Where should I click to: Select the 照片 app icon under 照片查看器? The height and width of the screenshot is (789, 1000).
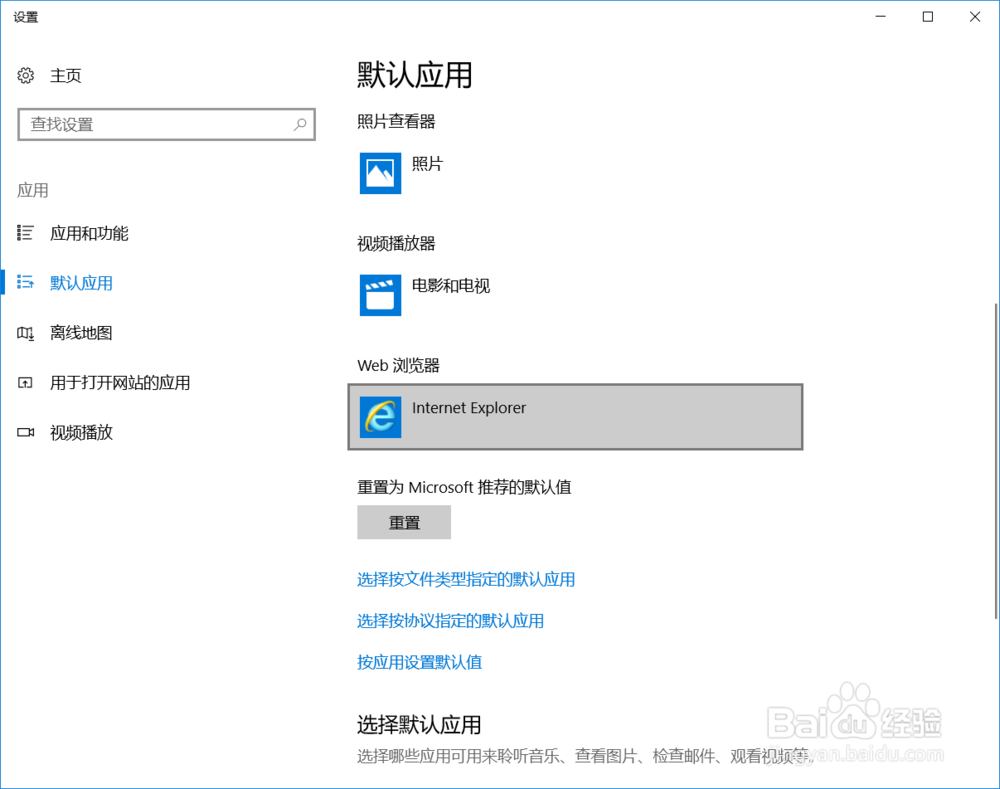tap(380, 173)
